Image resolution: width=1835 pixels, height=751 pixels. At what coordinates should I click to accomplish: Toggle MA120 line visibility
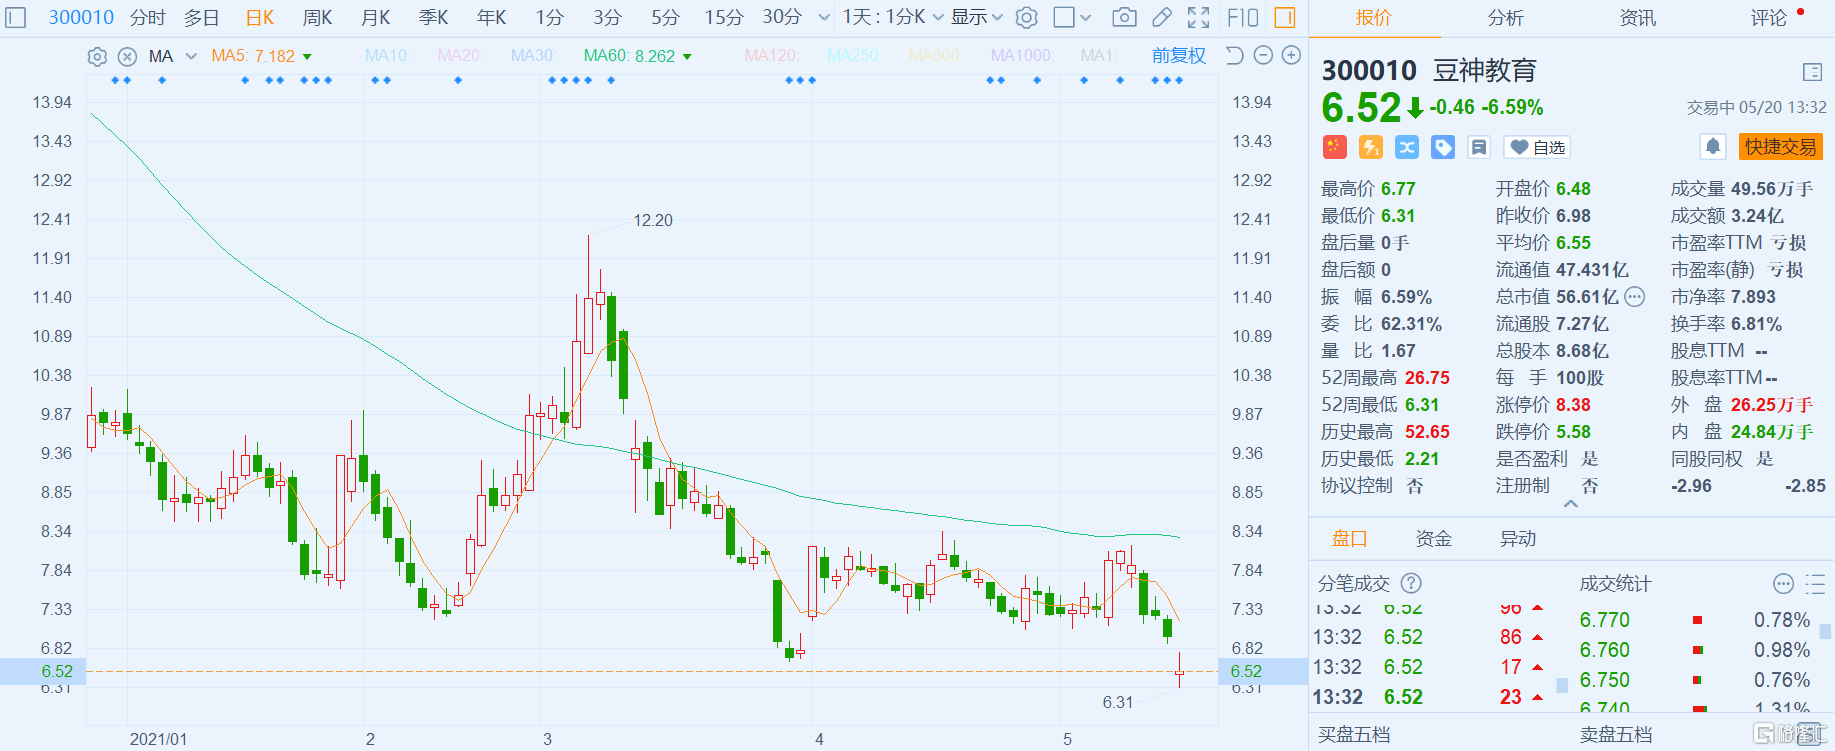[x=771, y=56]
